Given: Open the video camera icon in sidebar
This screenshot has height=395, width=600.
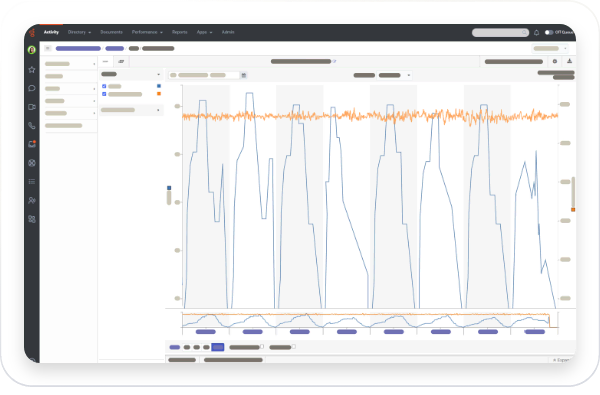Looking at the screenshot, I should [32, 107].
